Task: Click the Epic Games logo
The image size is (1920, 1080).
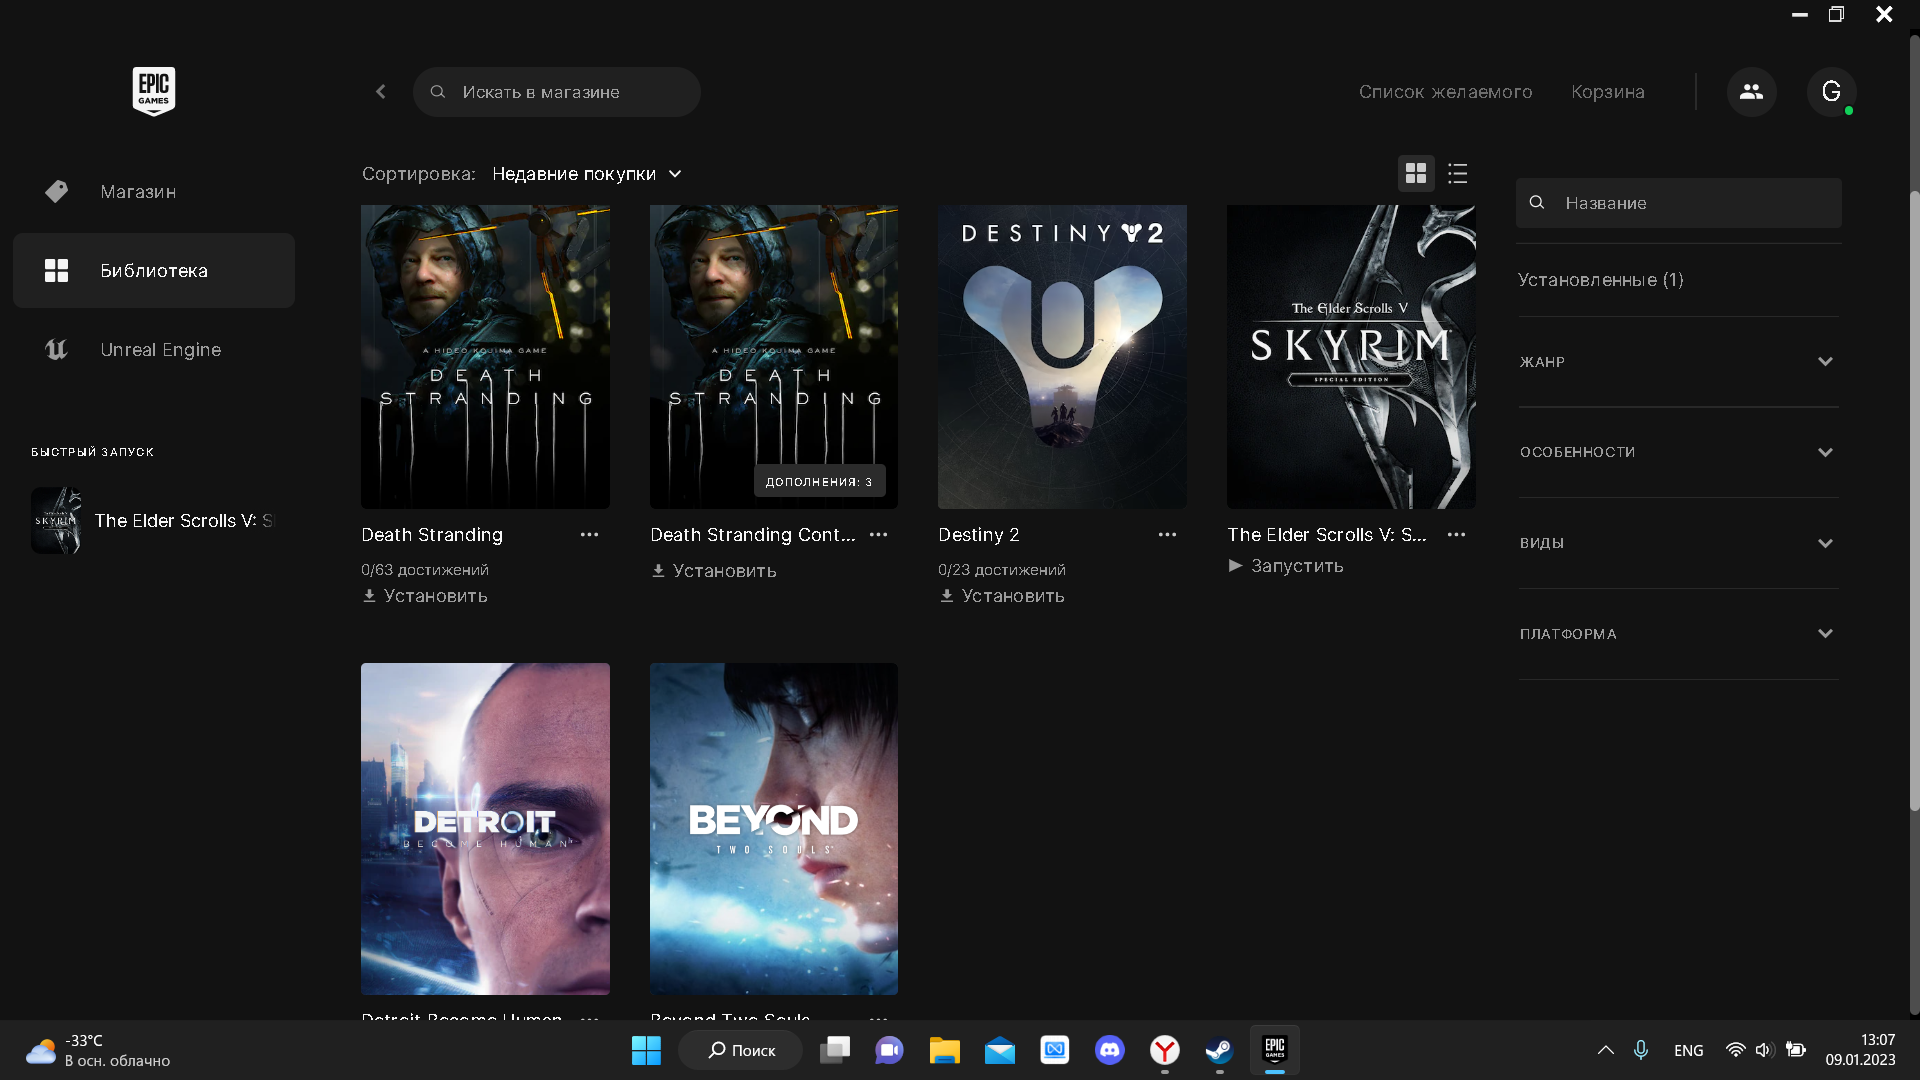Action: tap(154, 91)
